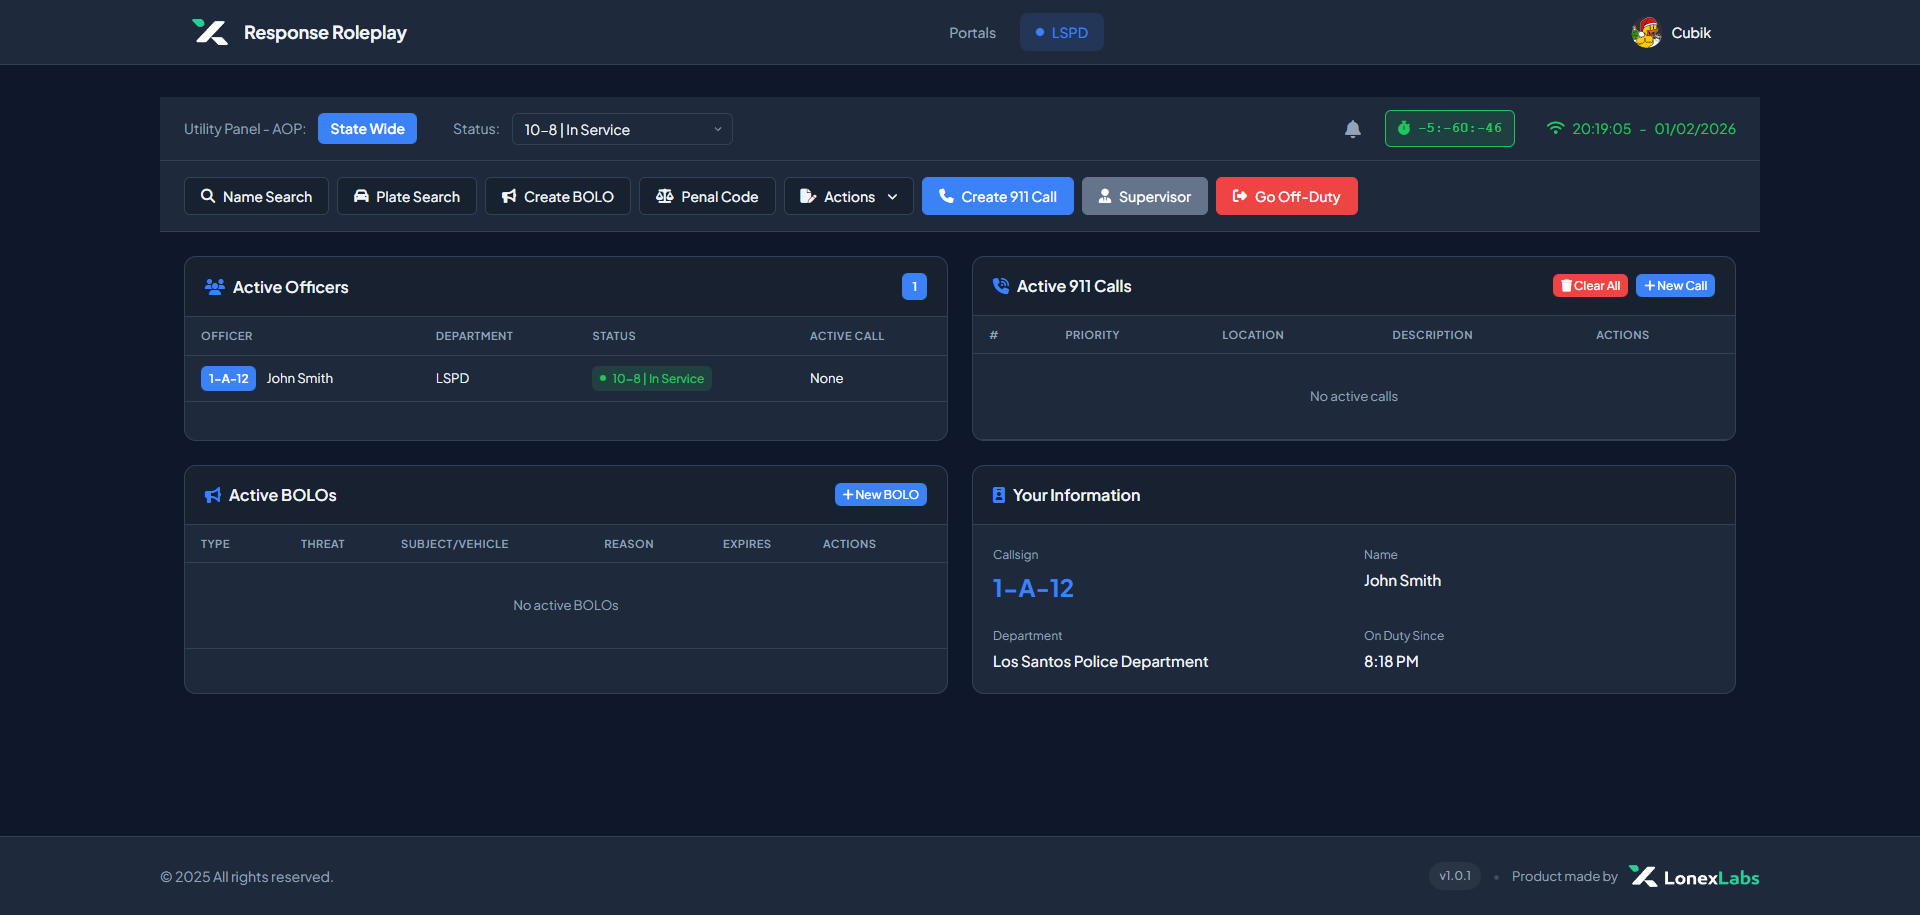Click the Active Officers people icon

coord(214,287)
